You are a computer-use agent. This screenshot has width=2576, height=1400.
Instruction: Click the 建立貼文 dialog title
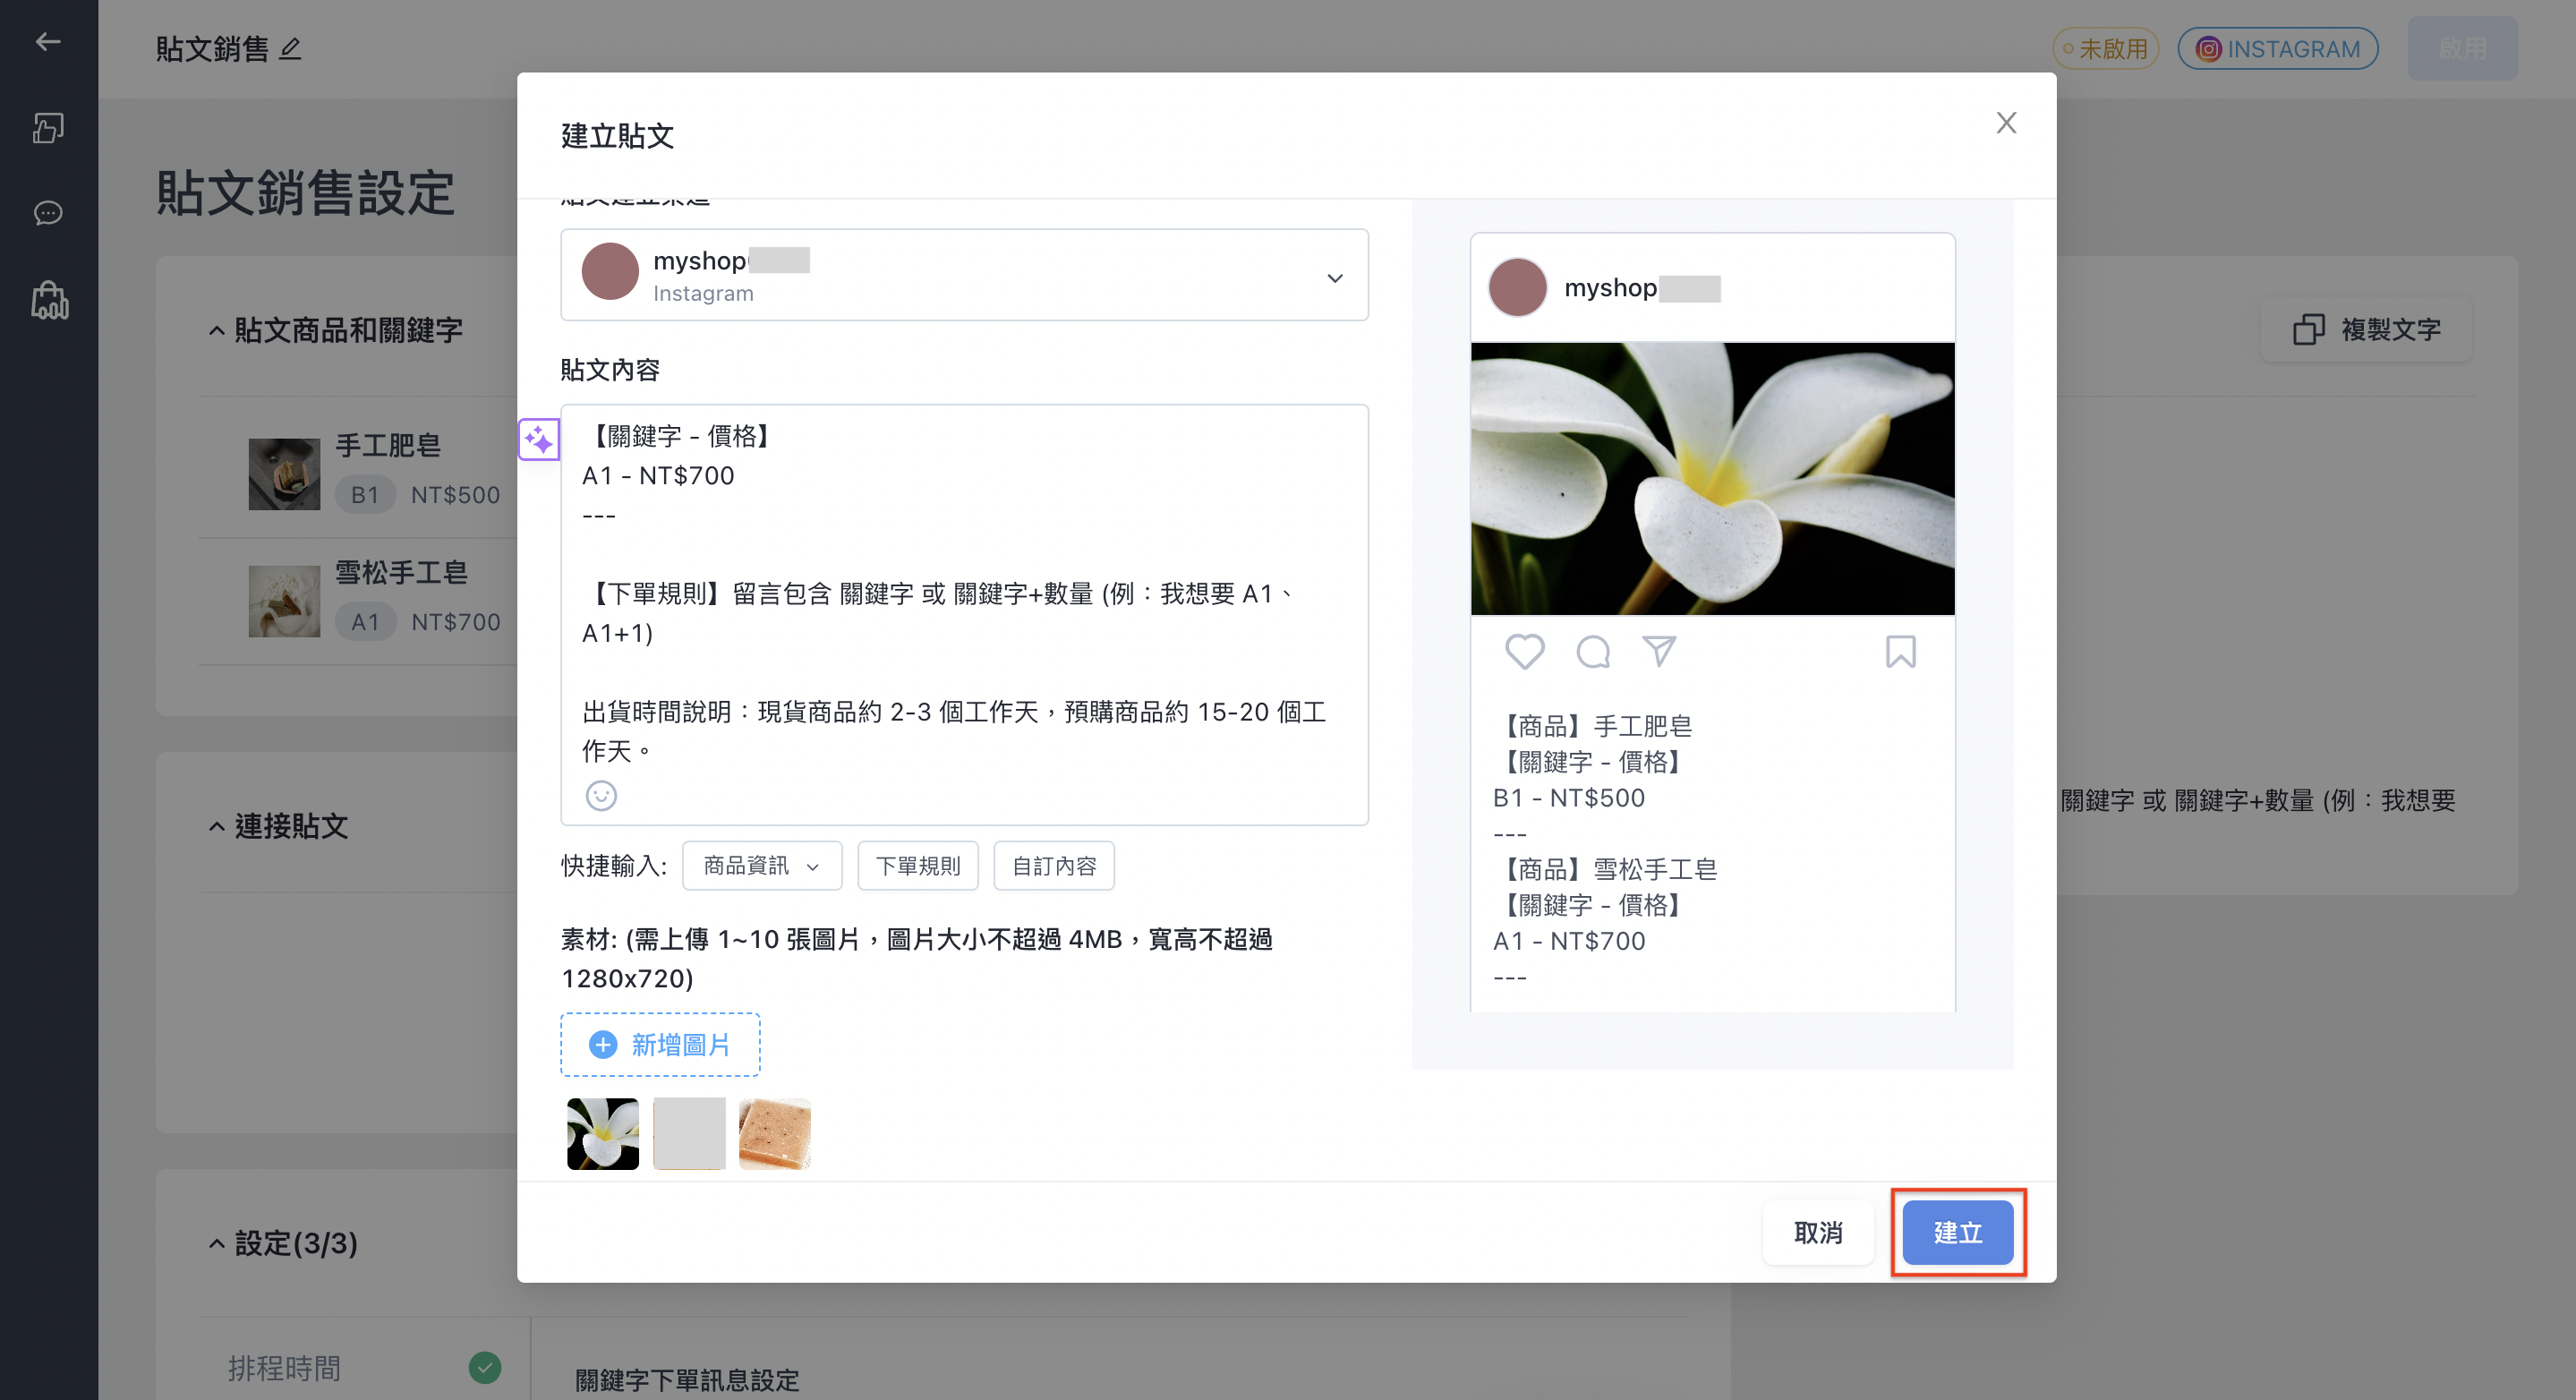617,136
